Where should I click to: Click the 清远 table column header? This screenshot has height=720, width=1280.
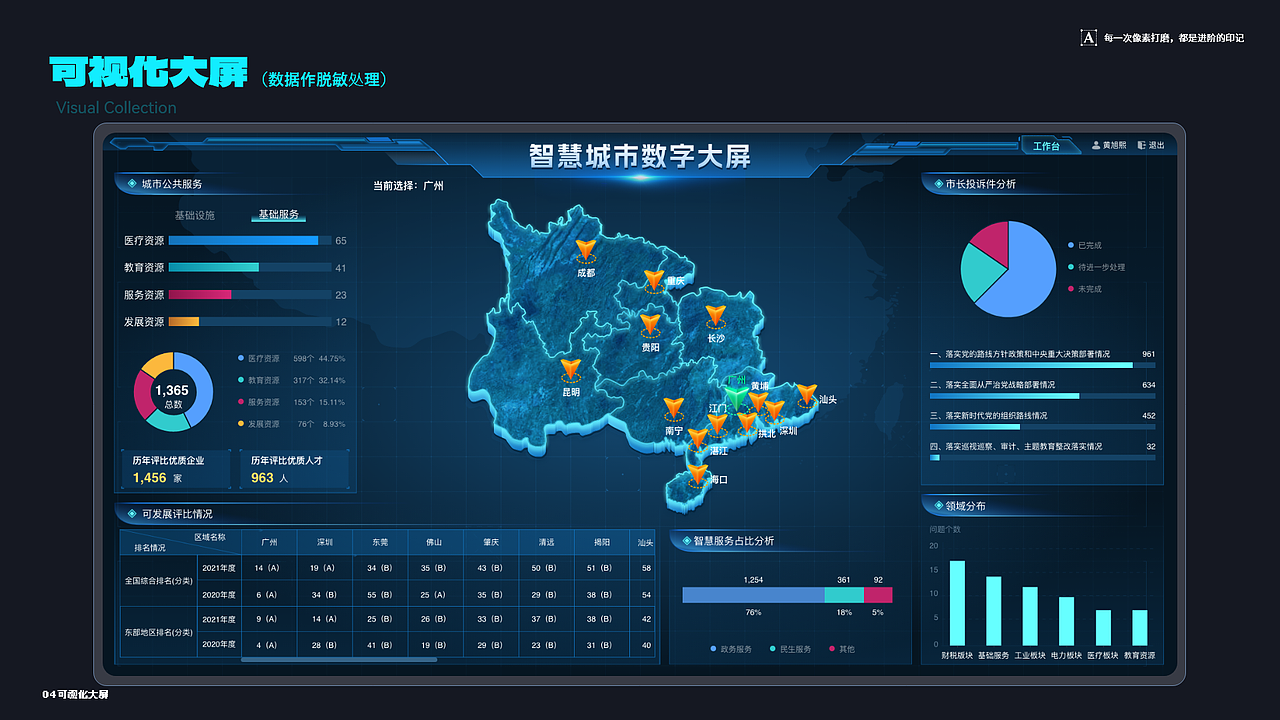pos(546,543)
